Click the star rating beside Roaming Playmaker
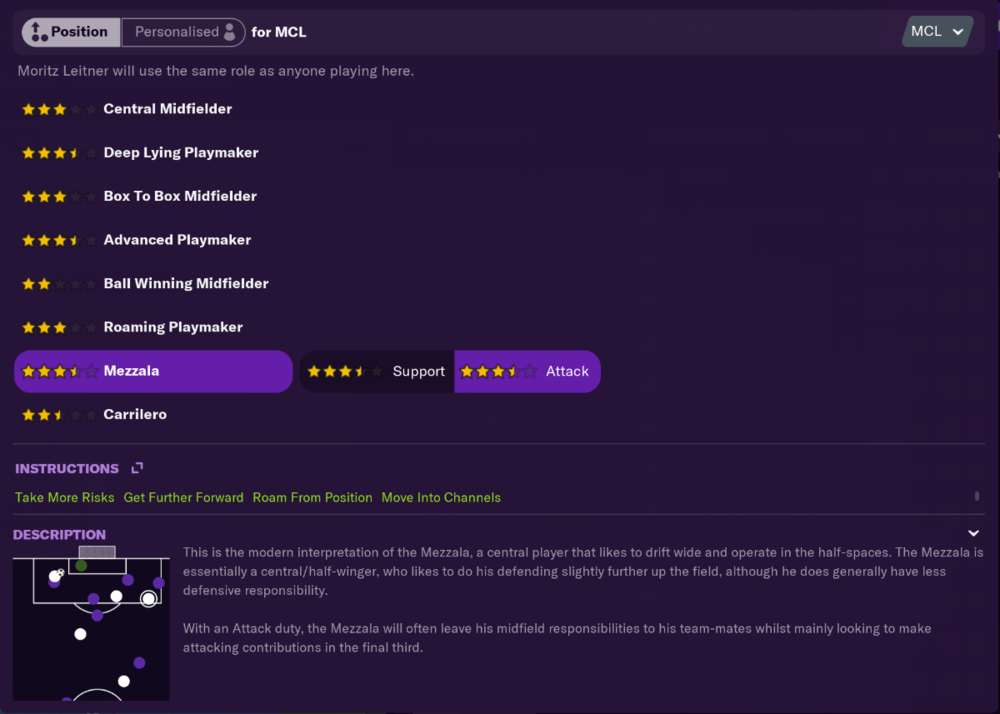Screen dimensions: 1000x714 pos(59,328)
